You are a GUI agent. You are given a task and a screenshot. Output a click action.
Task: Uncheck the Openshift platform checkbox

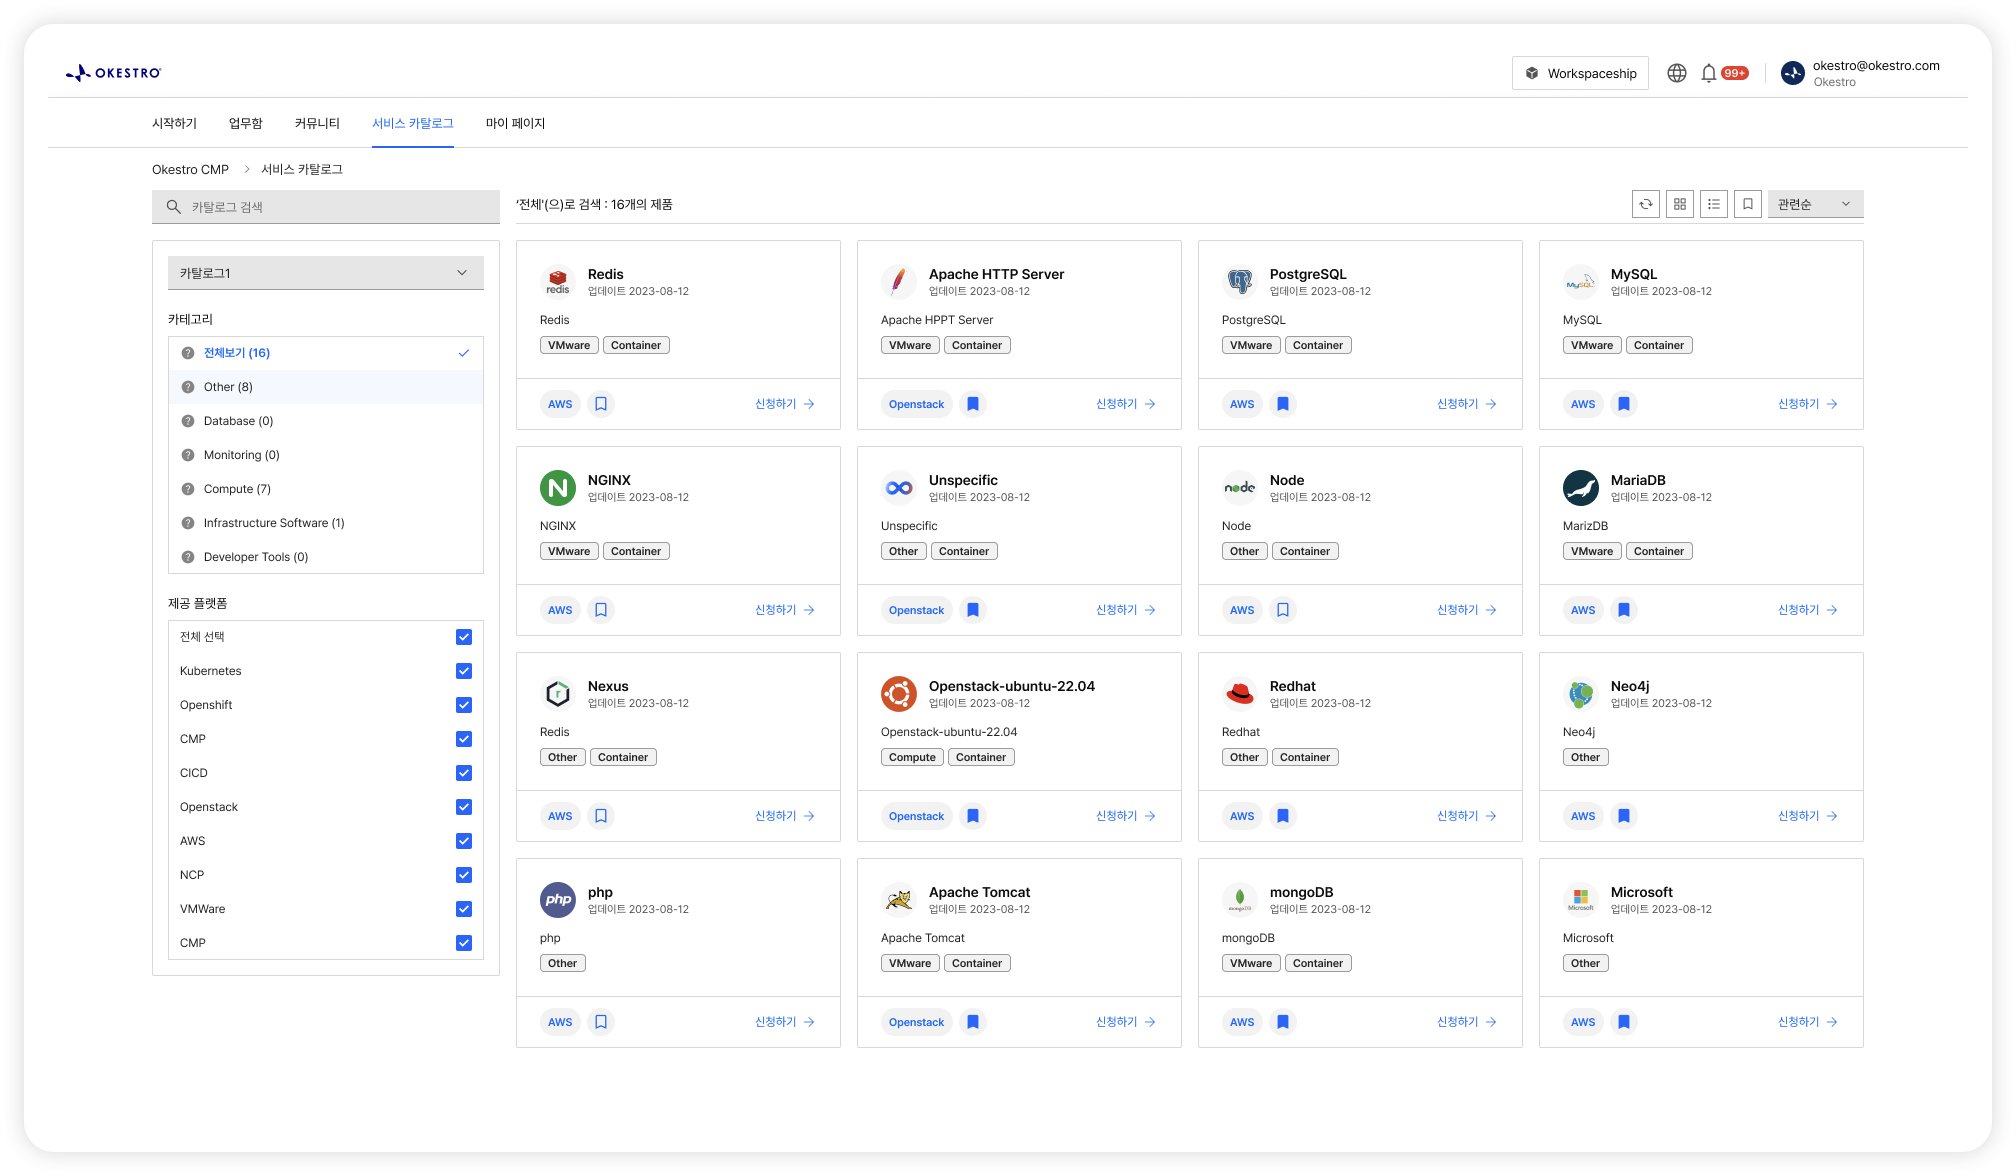click(464, 705)
